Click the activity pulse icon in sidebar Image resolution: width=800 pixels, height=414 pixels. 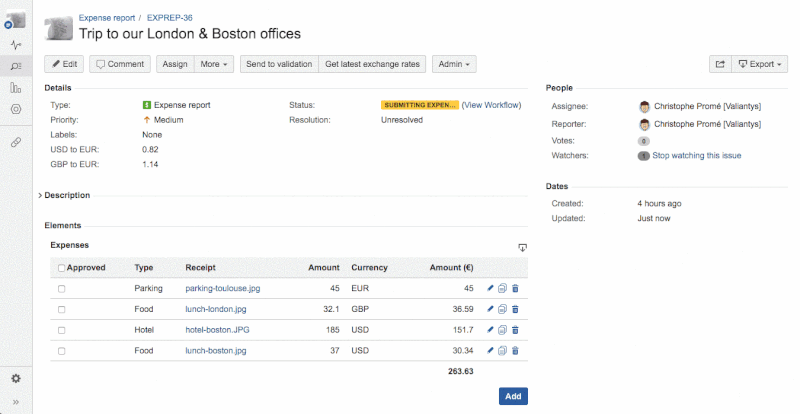click(16, 45)
